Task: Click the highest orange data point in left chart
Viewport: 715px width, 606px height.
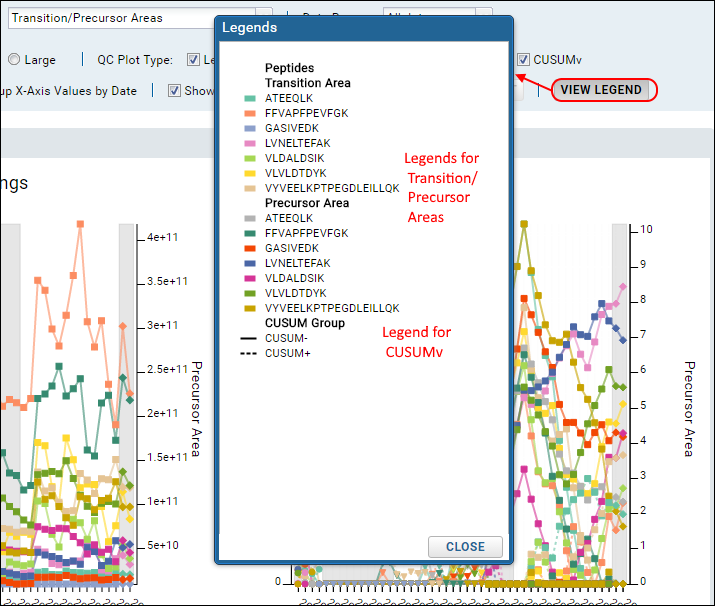Action: tap(80, 224)
